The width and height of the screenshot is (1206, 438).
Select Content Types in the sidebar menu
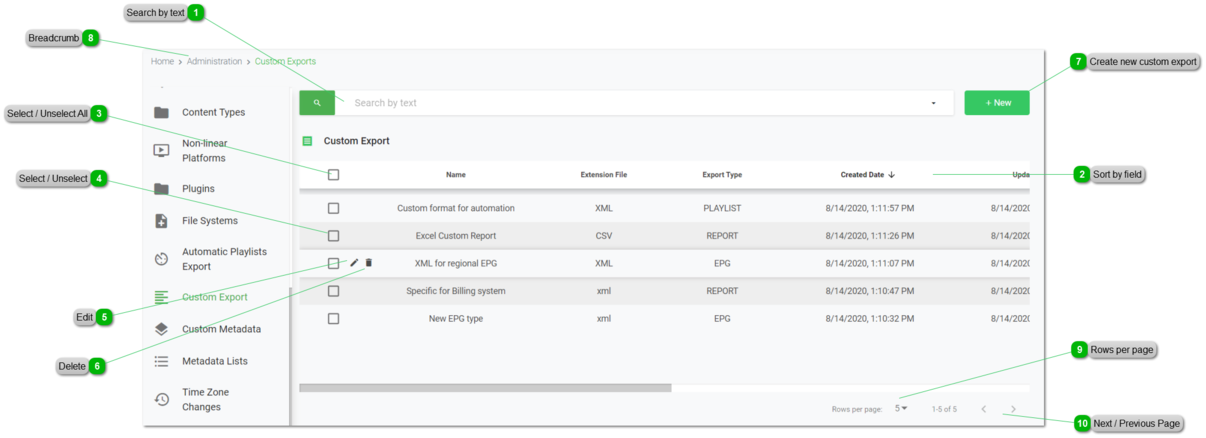coord(213,113)
